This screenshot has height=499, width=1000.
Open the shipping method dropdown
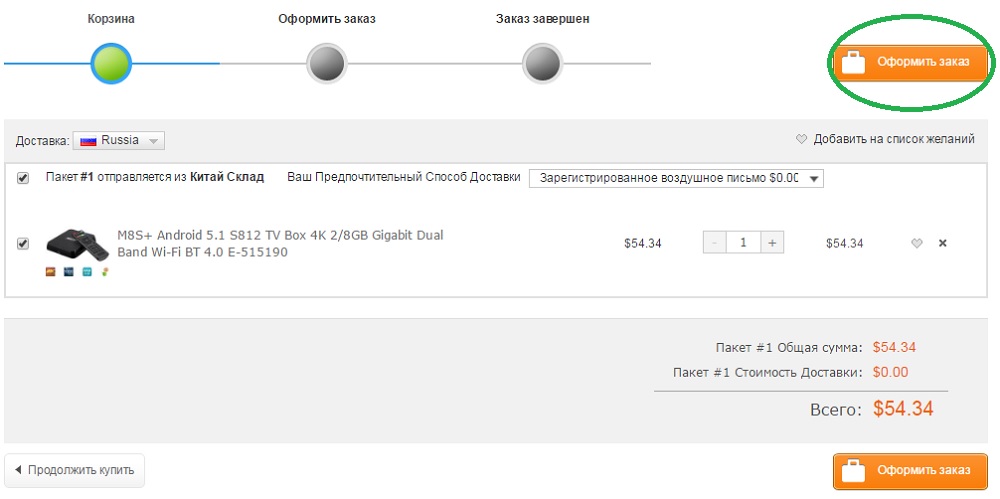pyautogui.click(x=676, y=178)
